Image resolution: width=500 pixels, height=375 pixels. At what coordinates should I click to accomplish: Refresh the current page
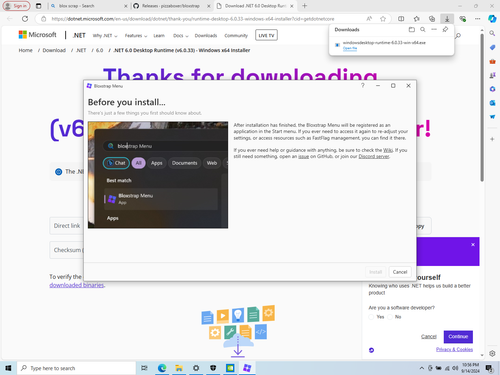point(25,19)
